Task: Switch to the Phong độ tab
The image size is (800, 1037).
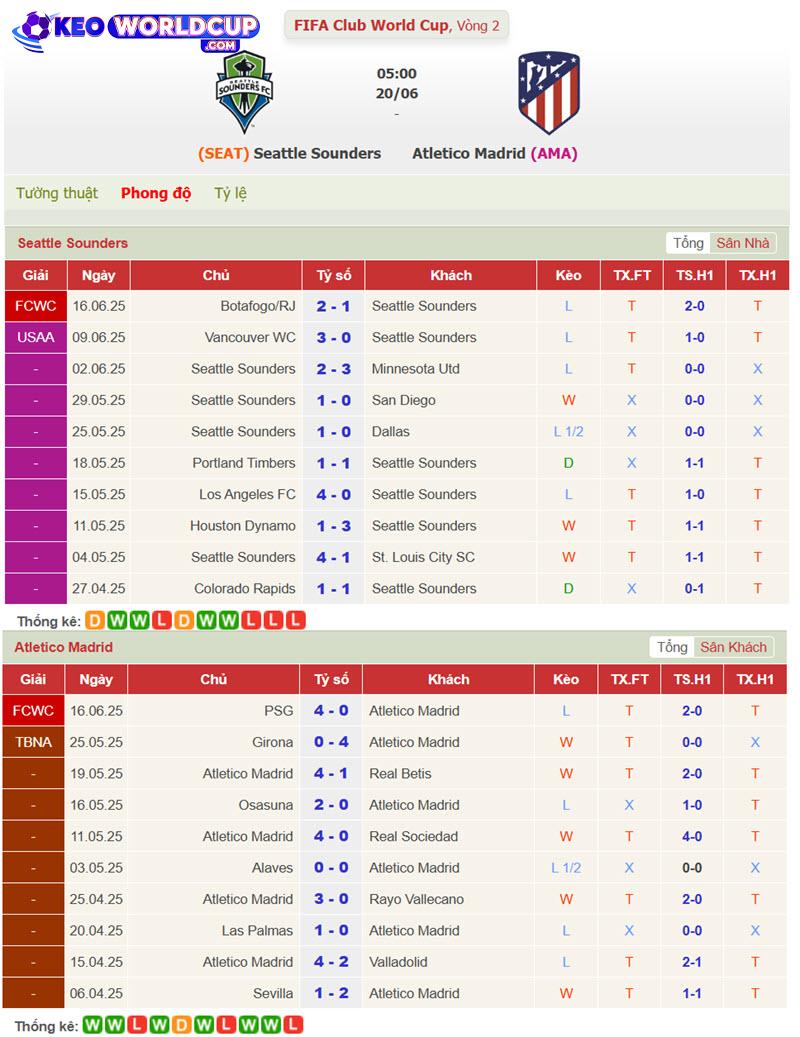Action: (x=156, y=193)
